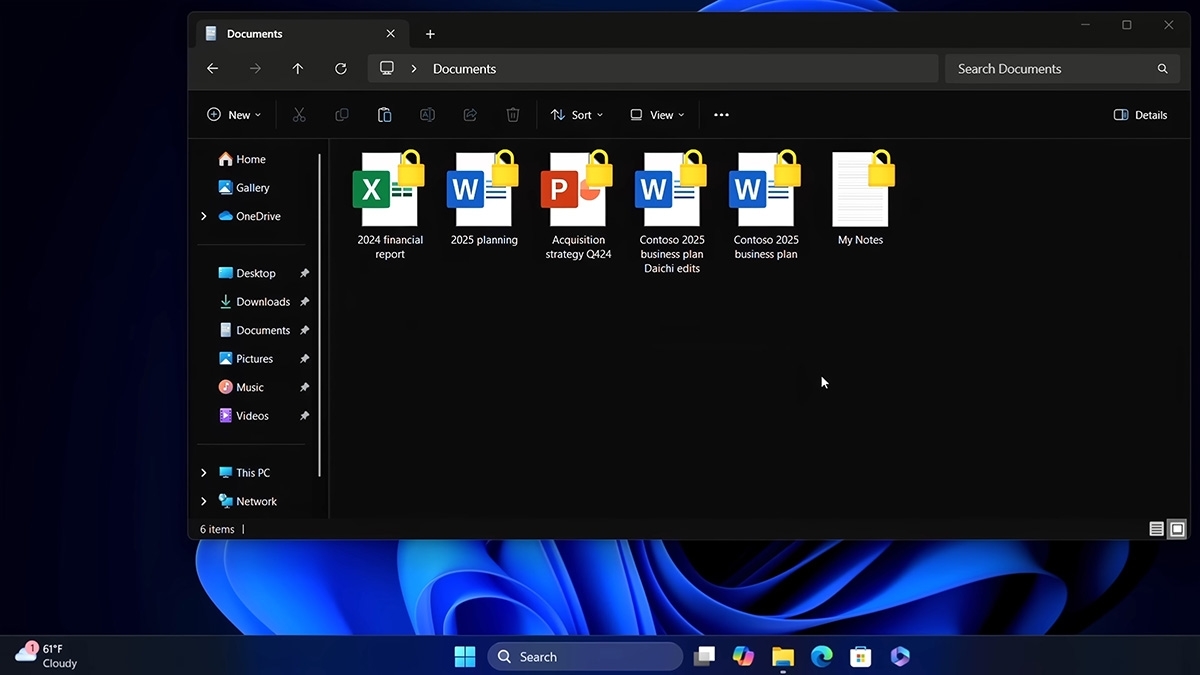
Task: Expand the OneDrive tree node
Action: [x=204, y=216]
